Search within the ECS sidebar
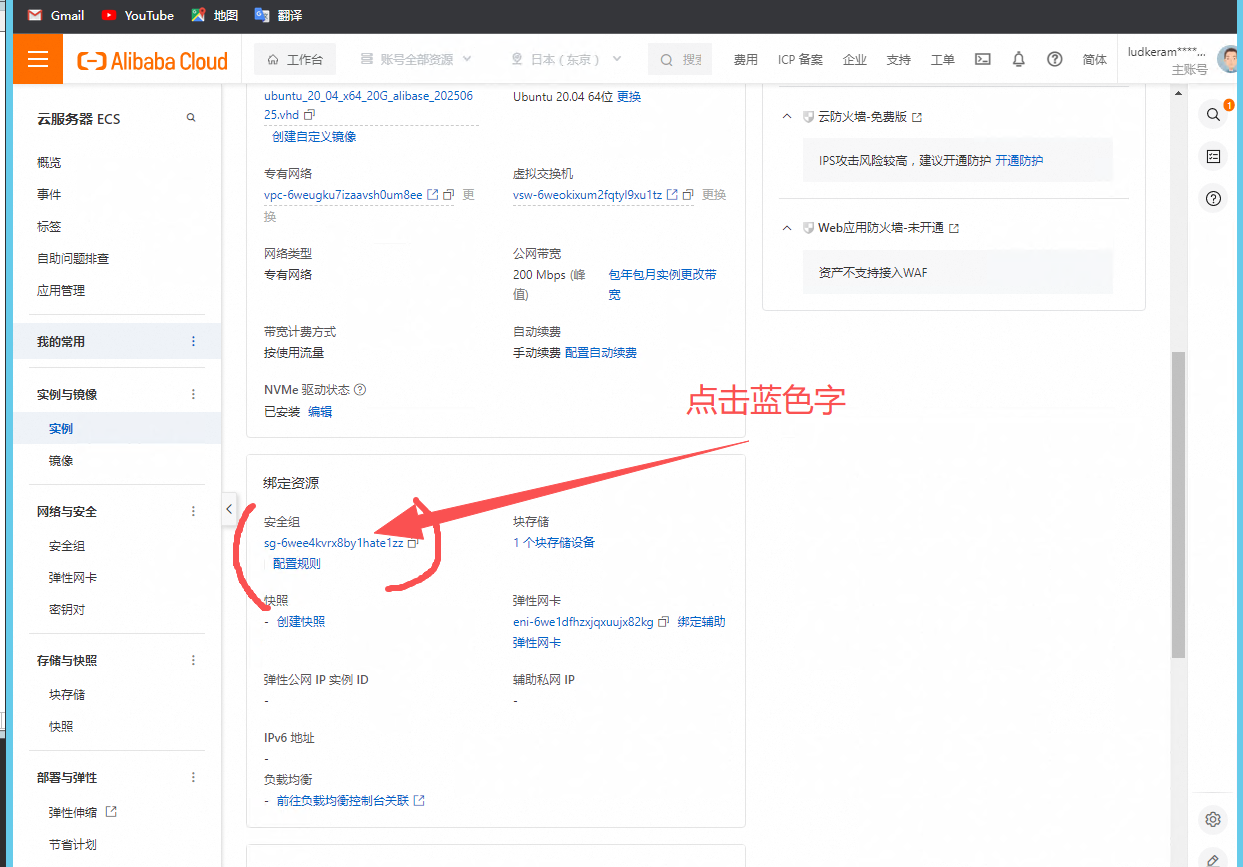Image resolution: width=1243 pixels, height=867 pixels. [x=191, y=119]
